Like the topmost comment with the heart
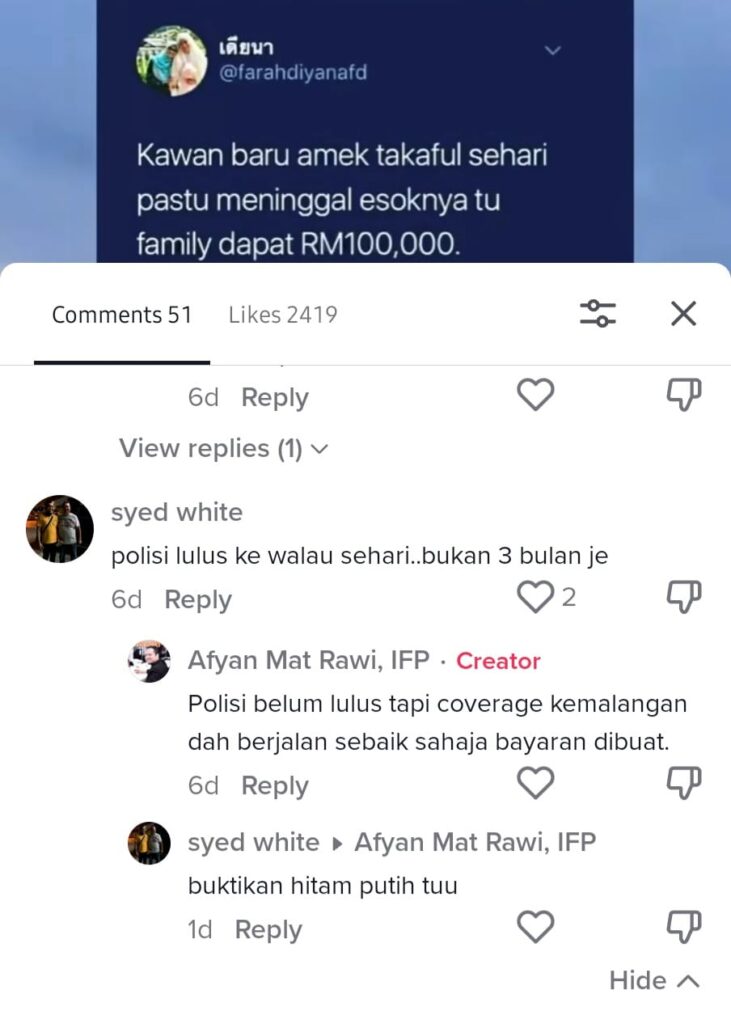731x1024 pixels. click(x=536, y=394)
